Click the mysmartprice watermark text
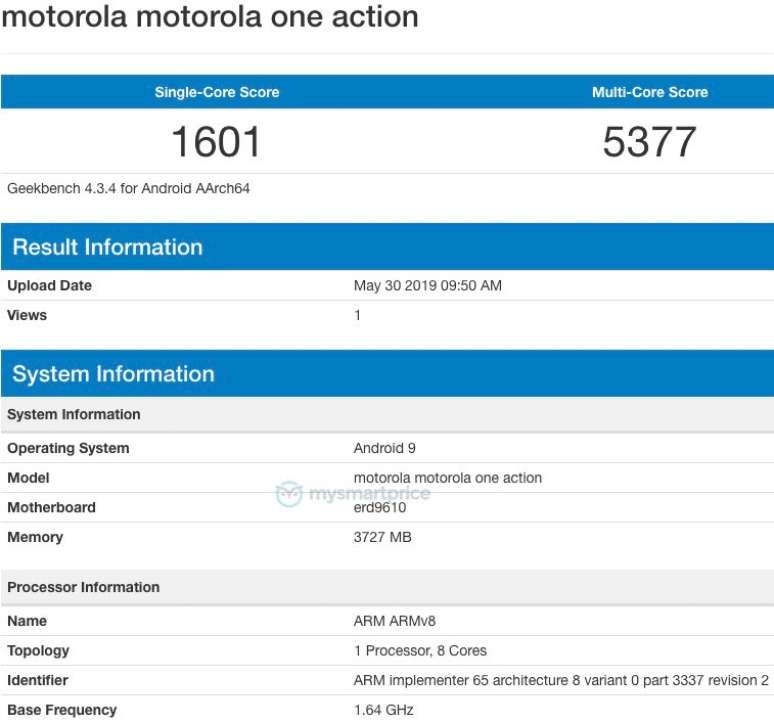The width and height of the screenshot is (774, 723). (x=368, y=494)
